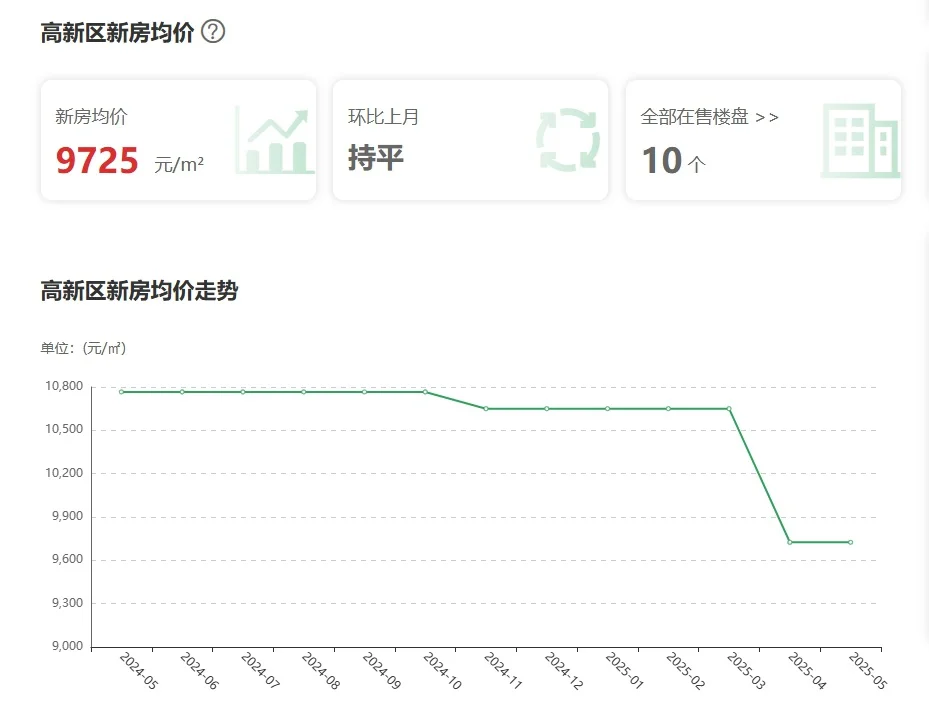Click the 9725 average price value

coord(97,160)
